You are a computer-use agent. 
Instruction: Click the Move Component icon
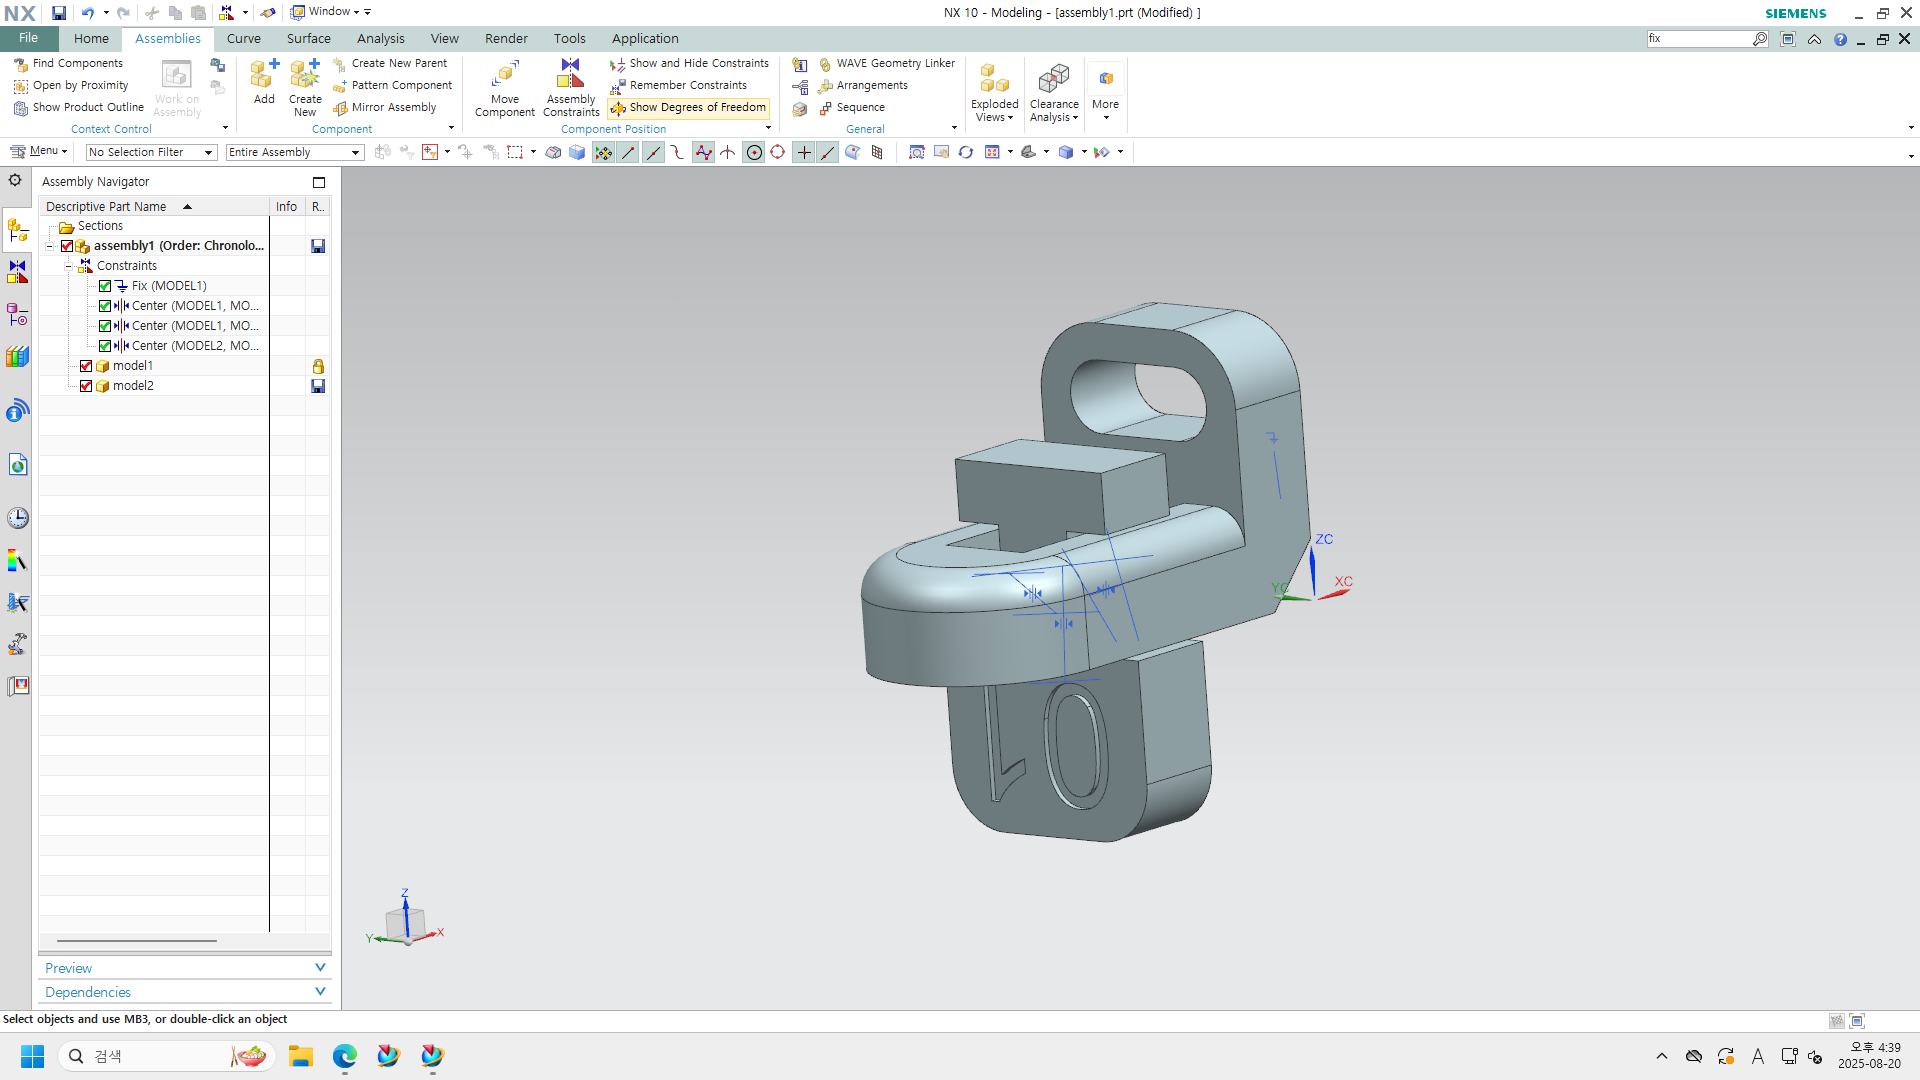tap(505, 75)
